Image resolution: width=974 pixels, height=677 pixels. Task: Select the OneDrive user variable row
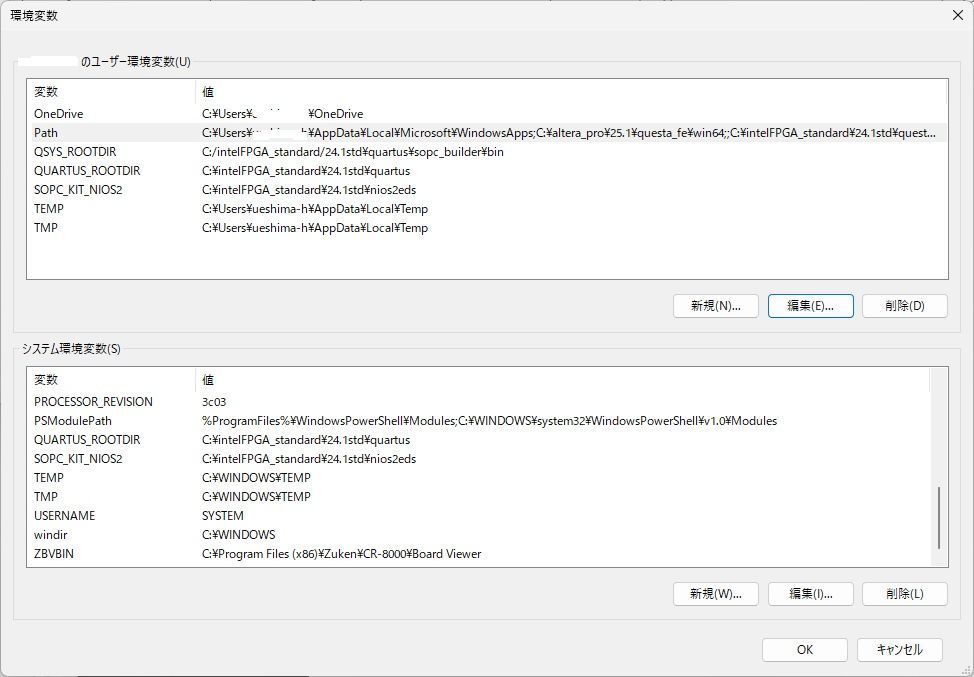pyautogui.click(x=487, y=114)
